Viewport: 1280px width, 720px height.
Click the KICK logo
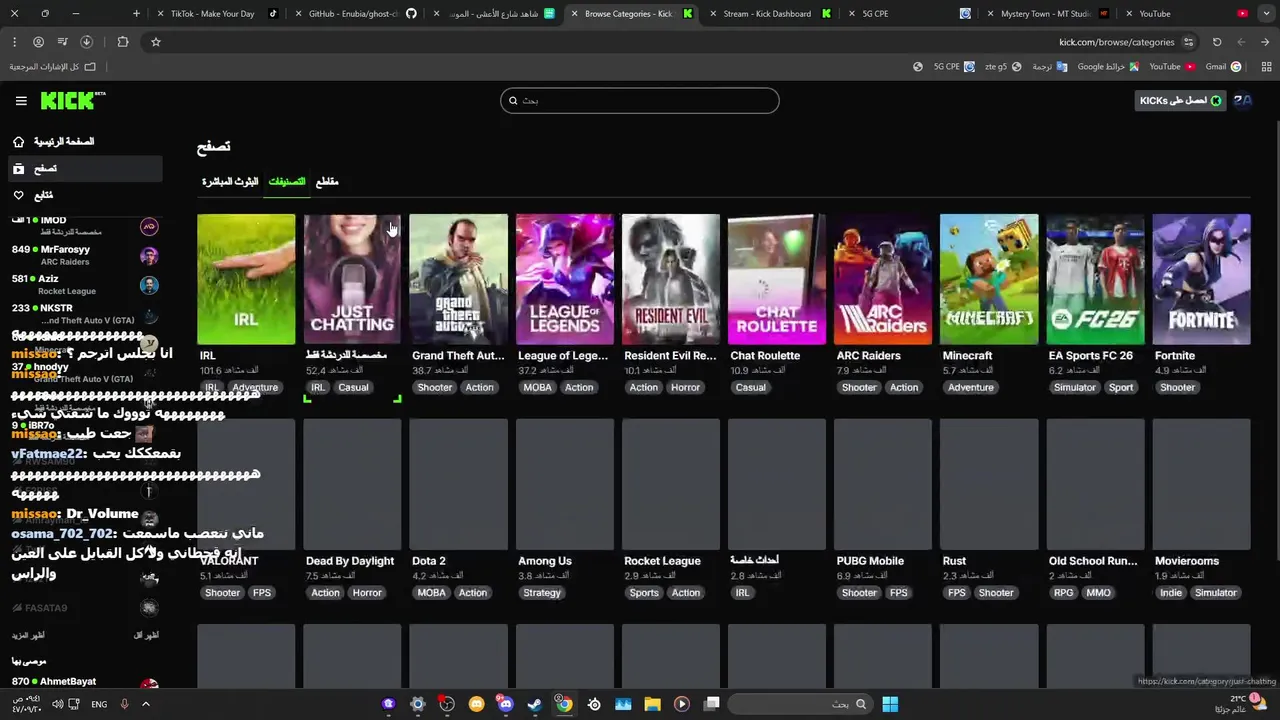[x=72, y=100]
